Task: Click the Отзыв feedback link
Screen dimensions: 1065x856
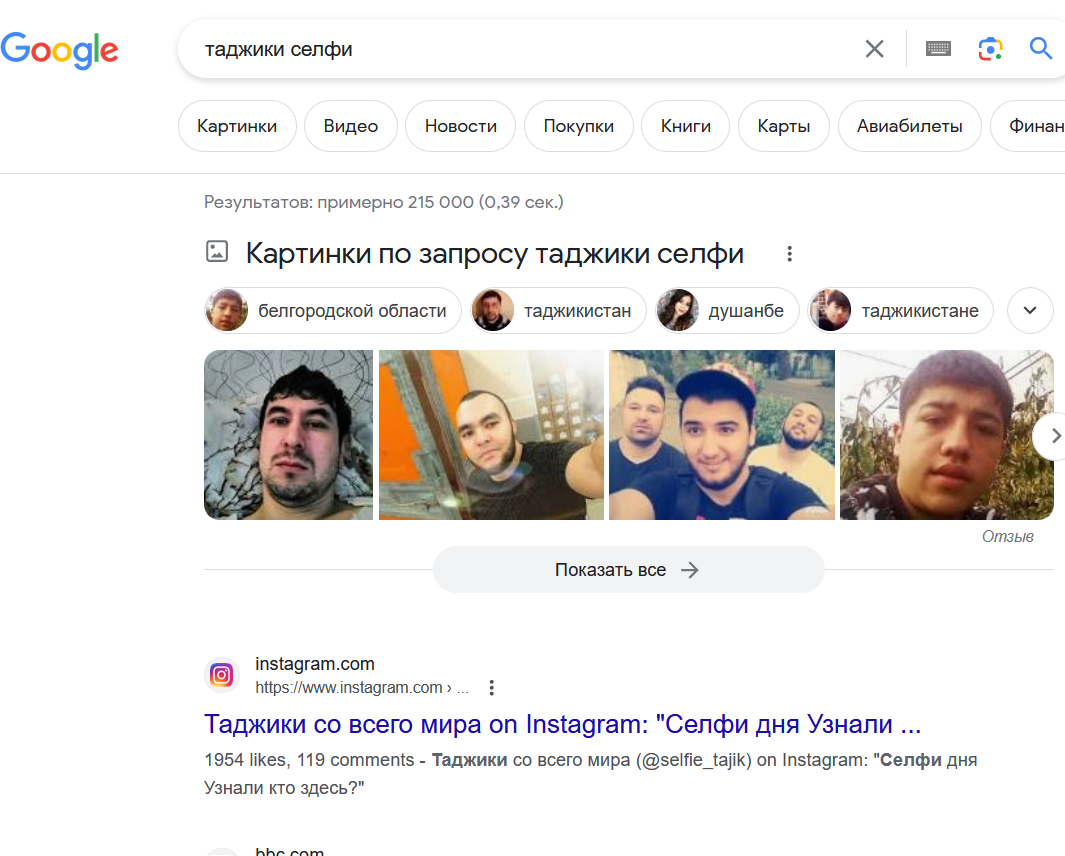Action: point(1007,537)
